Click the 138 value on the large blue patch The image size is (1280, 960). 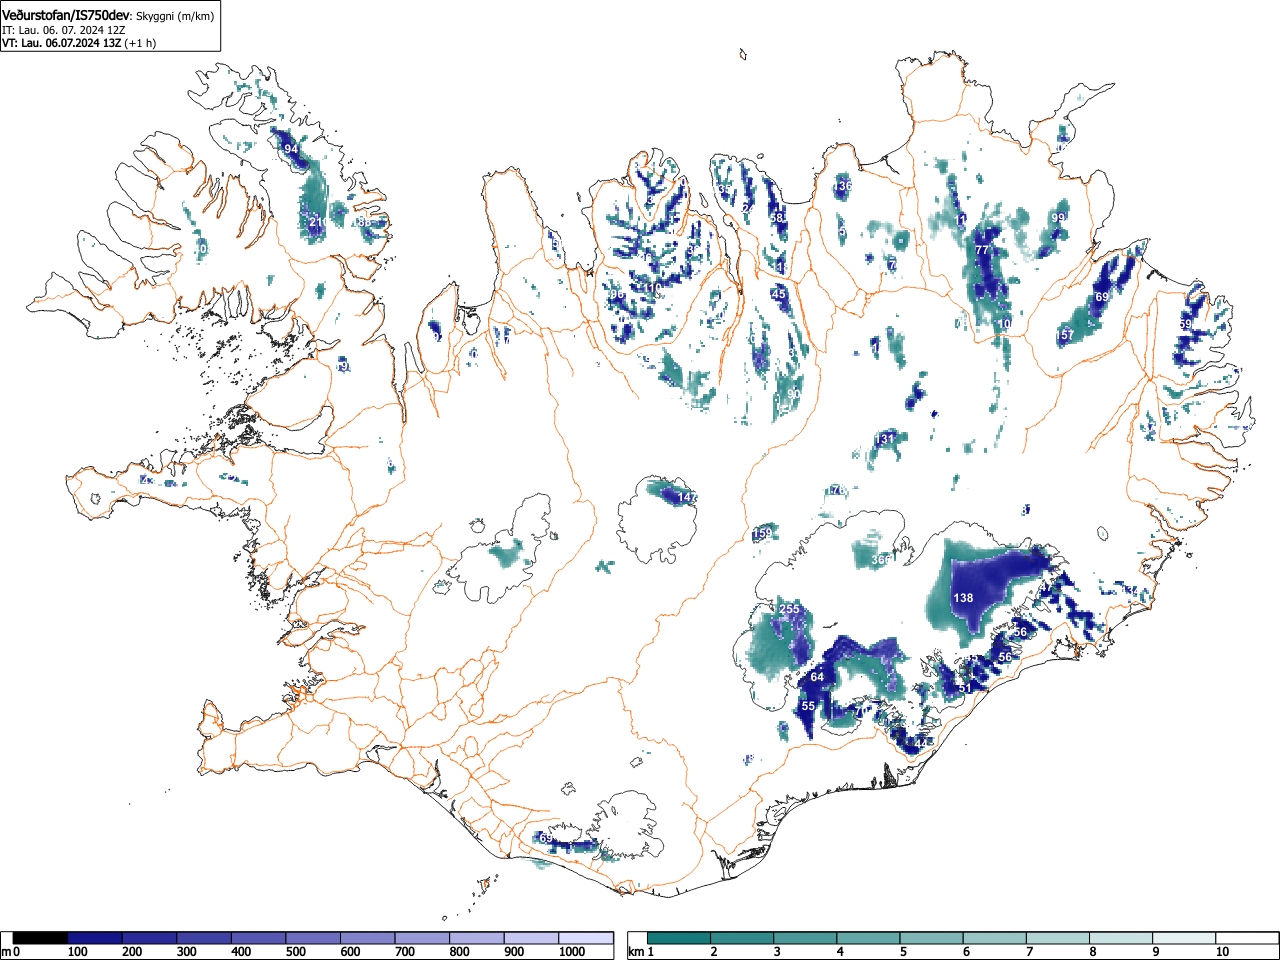(x=963, y=598)
